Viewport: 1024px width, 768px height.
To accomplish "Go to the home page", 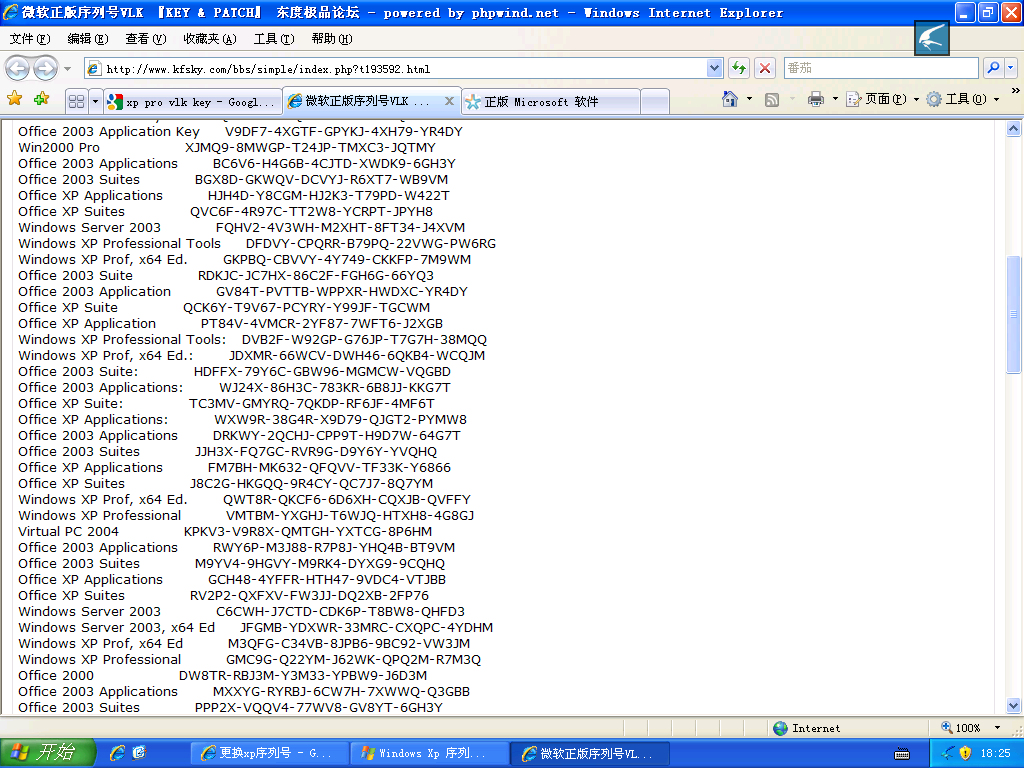I will [x=730, y=99].
